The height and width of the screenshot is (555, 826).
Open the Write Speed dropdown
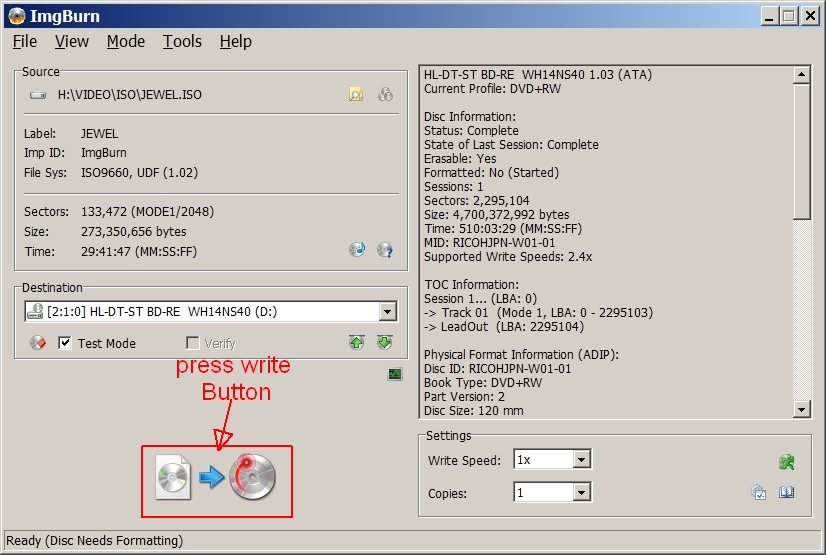(x=581, y=459)
